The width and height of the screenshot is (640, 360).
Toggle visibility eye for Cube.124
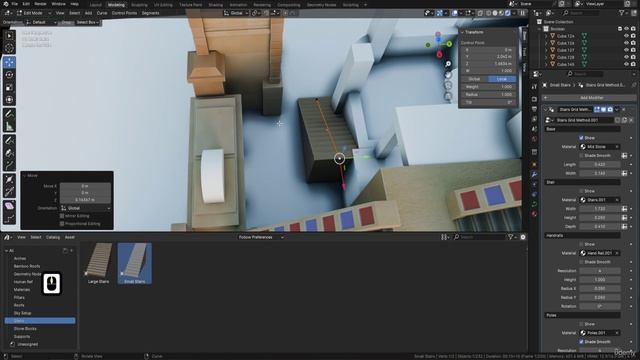pyautogui.click(x=626, y=36)
